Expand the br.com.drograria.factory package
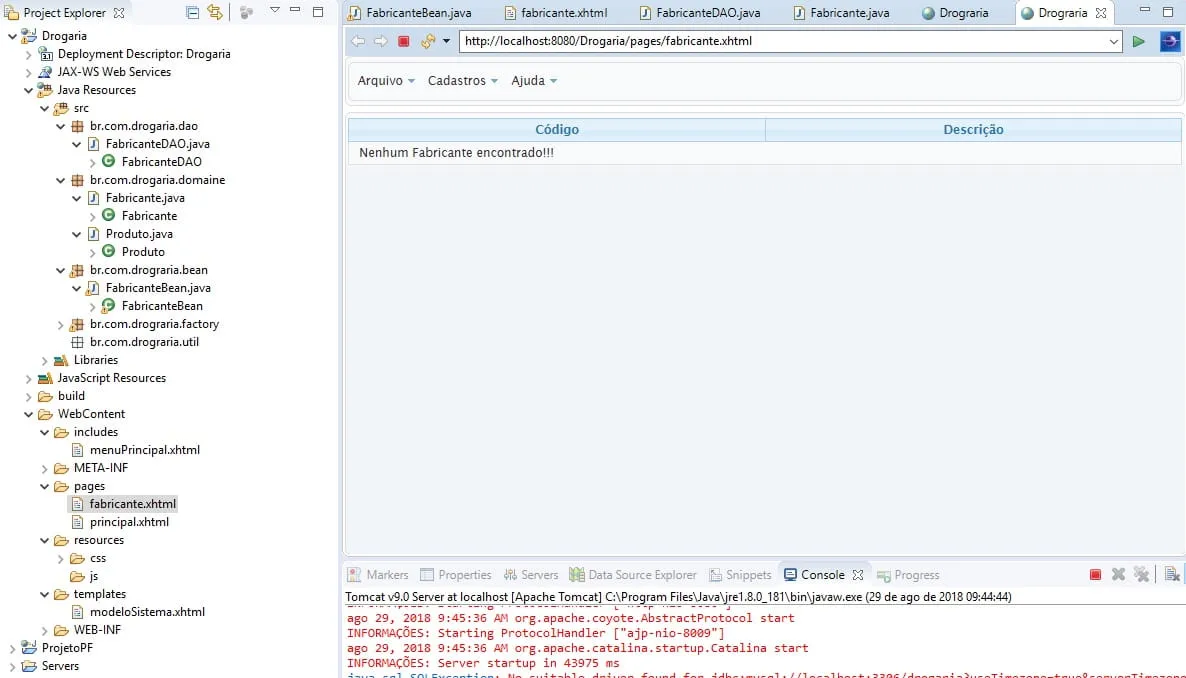This screenshot has width=1186, height=678. tap(61, 324)
